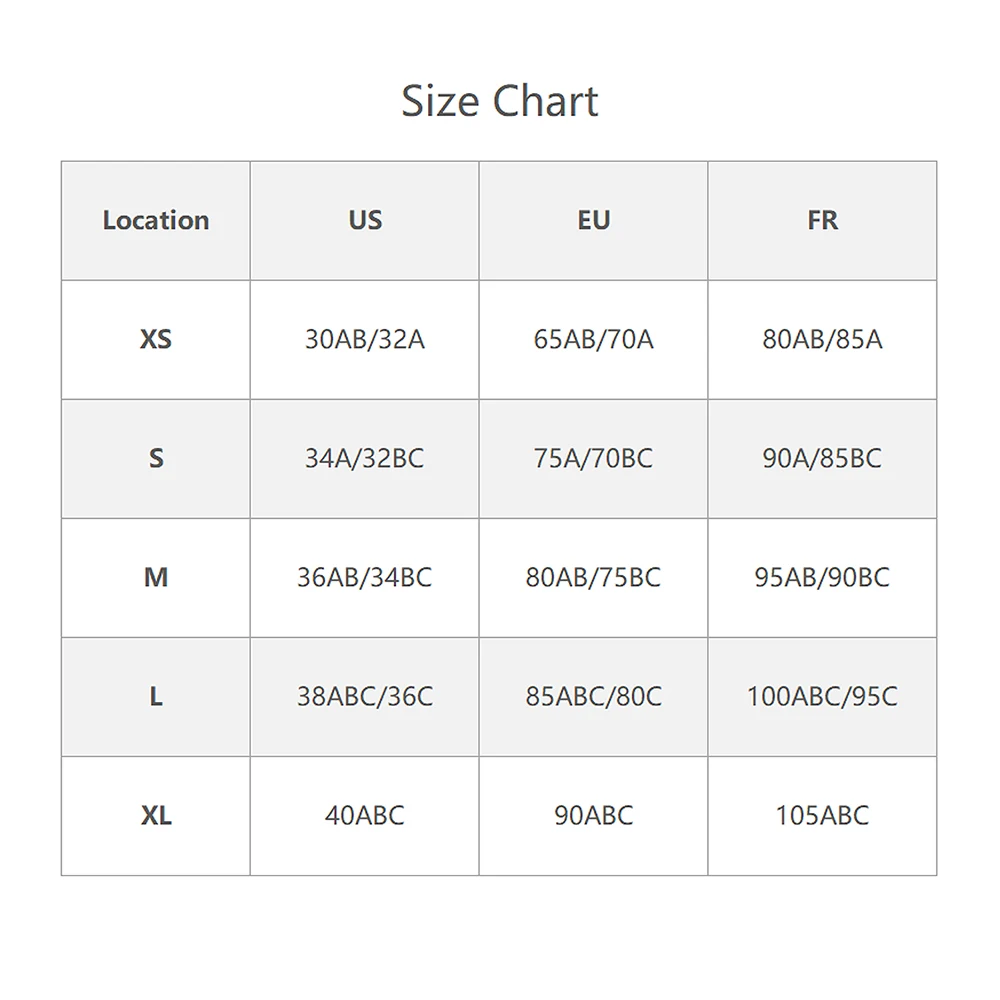This screenshot has height=1000, width=1000.
Task: Select the Location column header
Action: pyautogui.click(x=156, y=220)
